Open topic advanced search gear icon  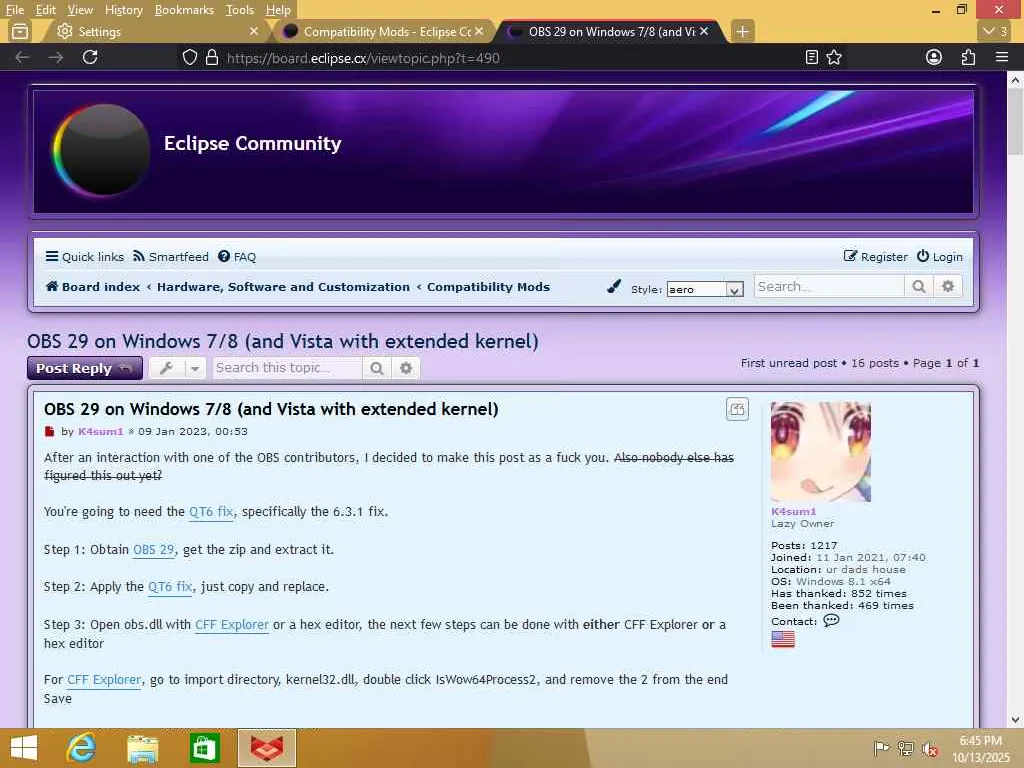[406, 368]
